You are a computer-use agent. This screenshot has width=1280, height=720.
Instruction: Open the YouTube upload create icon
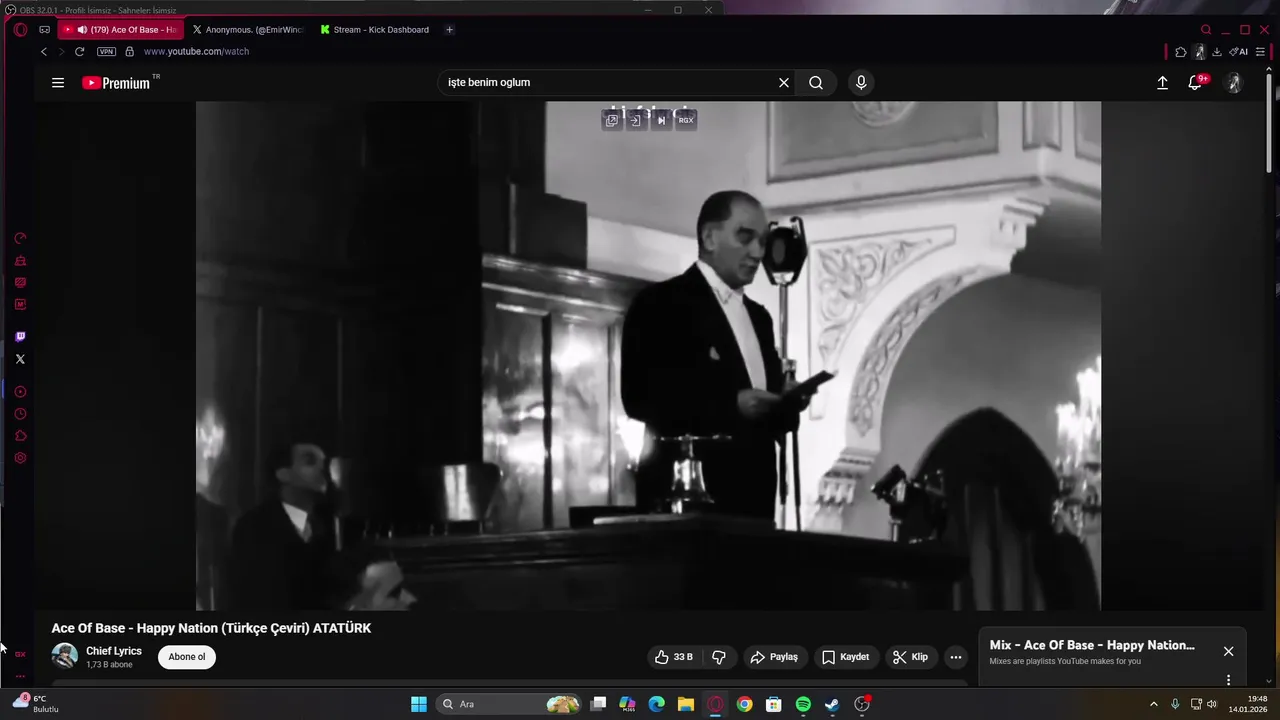pos(1162,83)
